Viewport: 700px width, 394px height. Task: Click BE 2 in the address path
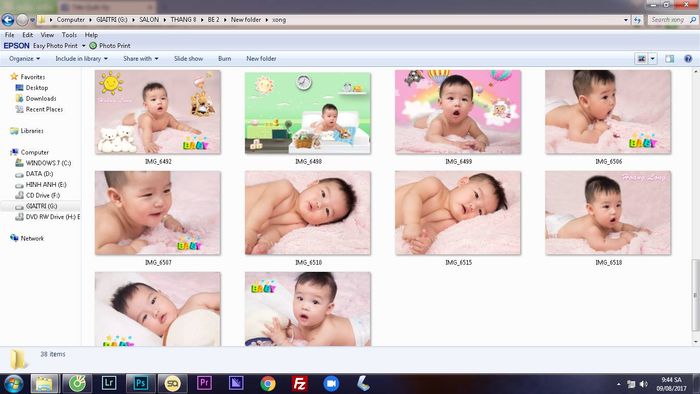tap(213, 20)
